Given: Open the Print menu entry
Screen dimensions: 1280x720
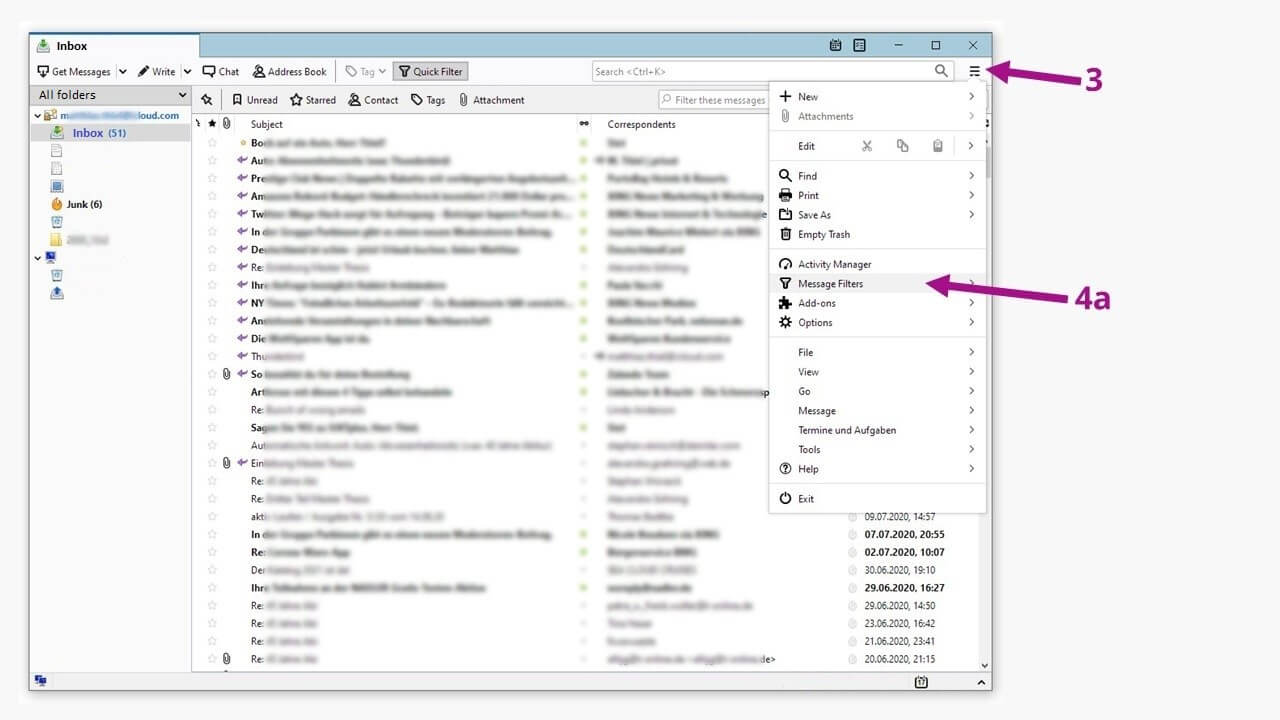Looking at the screenshot, I should pyautogui.click(x=877, y=196).
